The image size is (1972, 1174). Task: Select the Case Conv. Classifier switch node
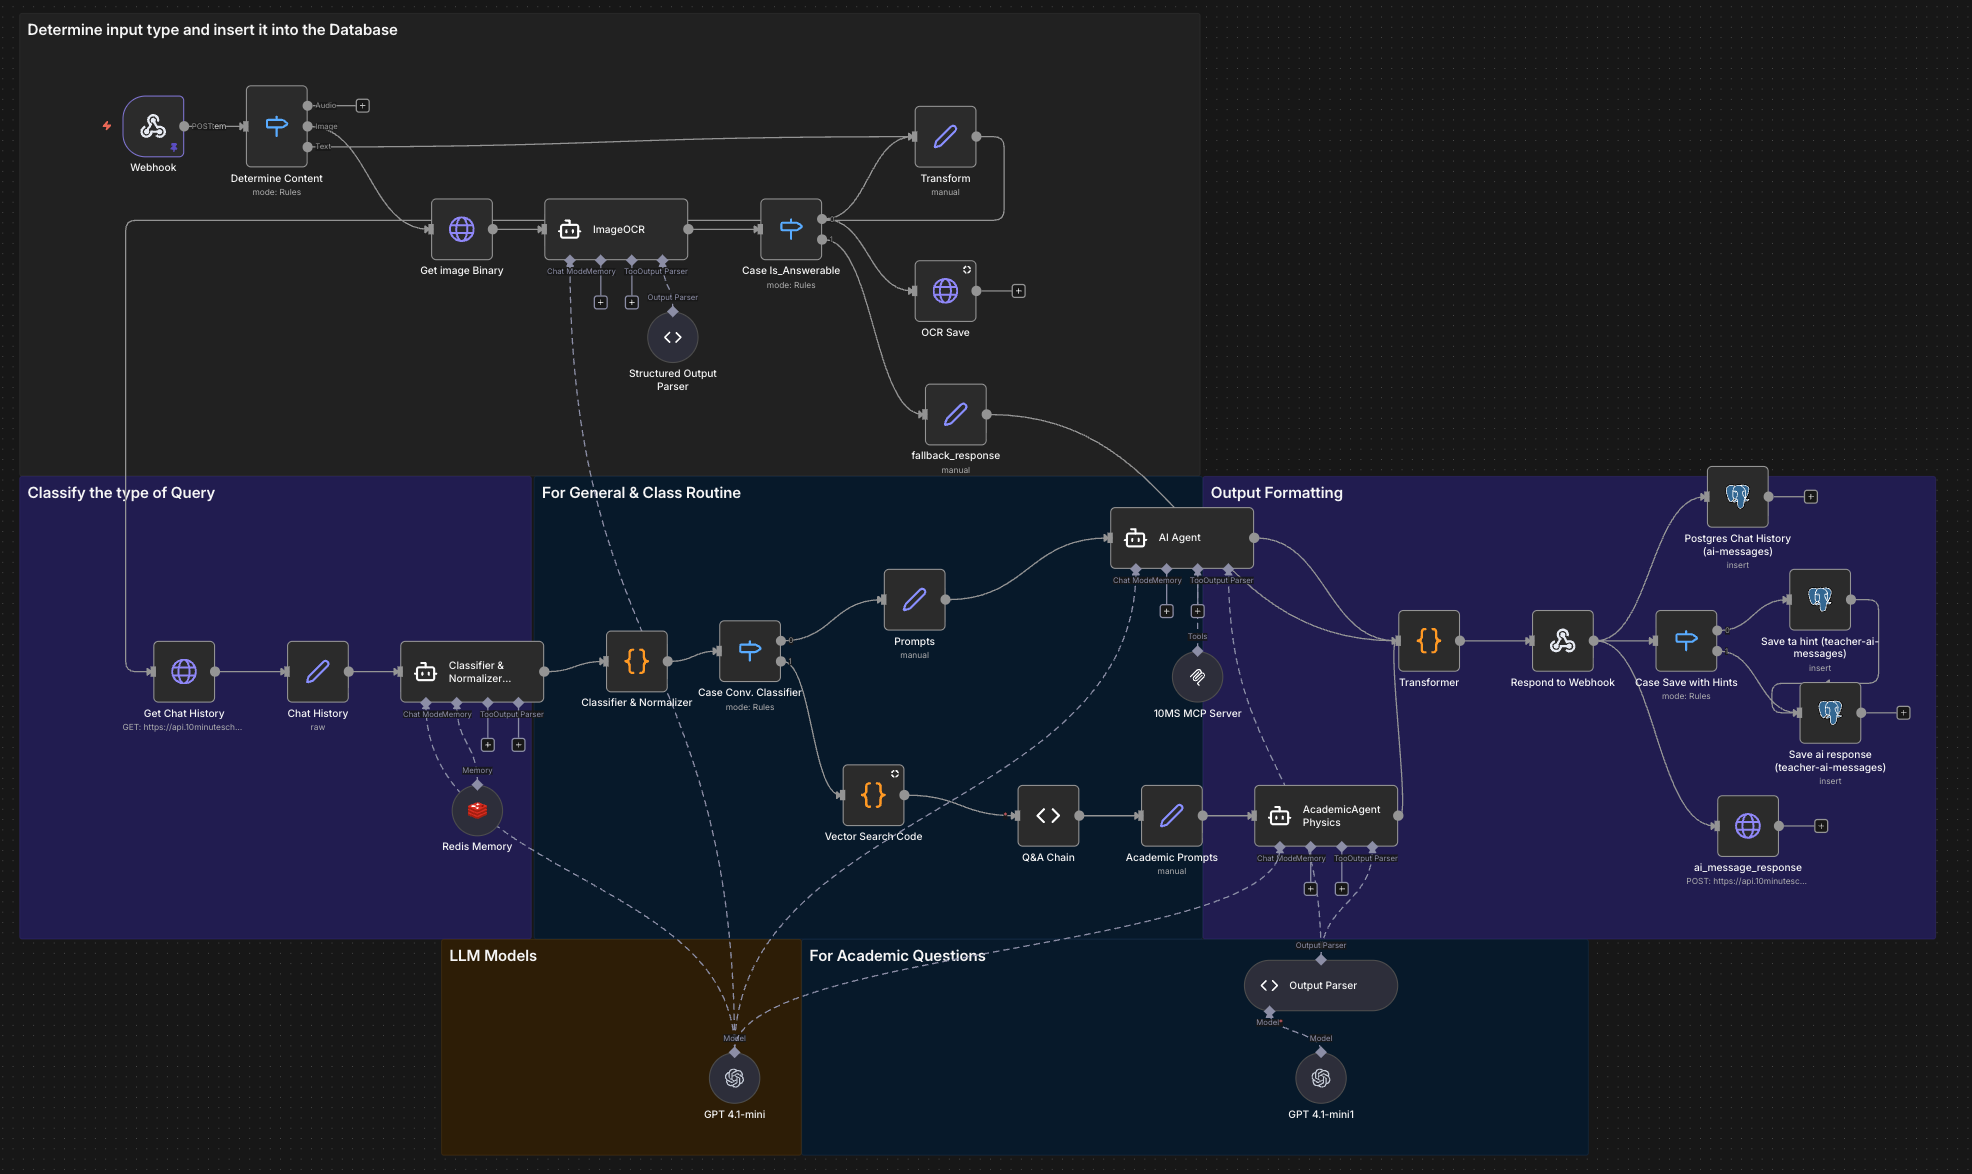click(750, 651)
